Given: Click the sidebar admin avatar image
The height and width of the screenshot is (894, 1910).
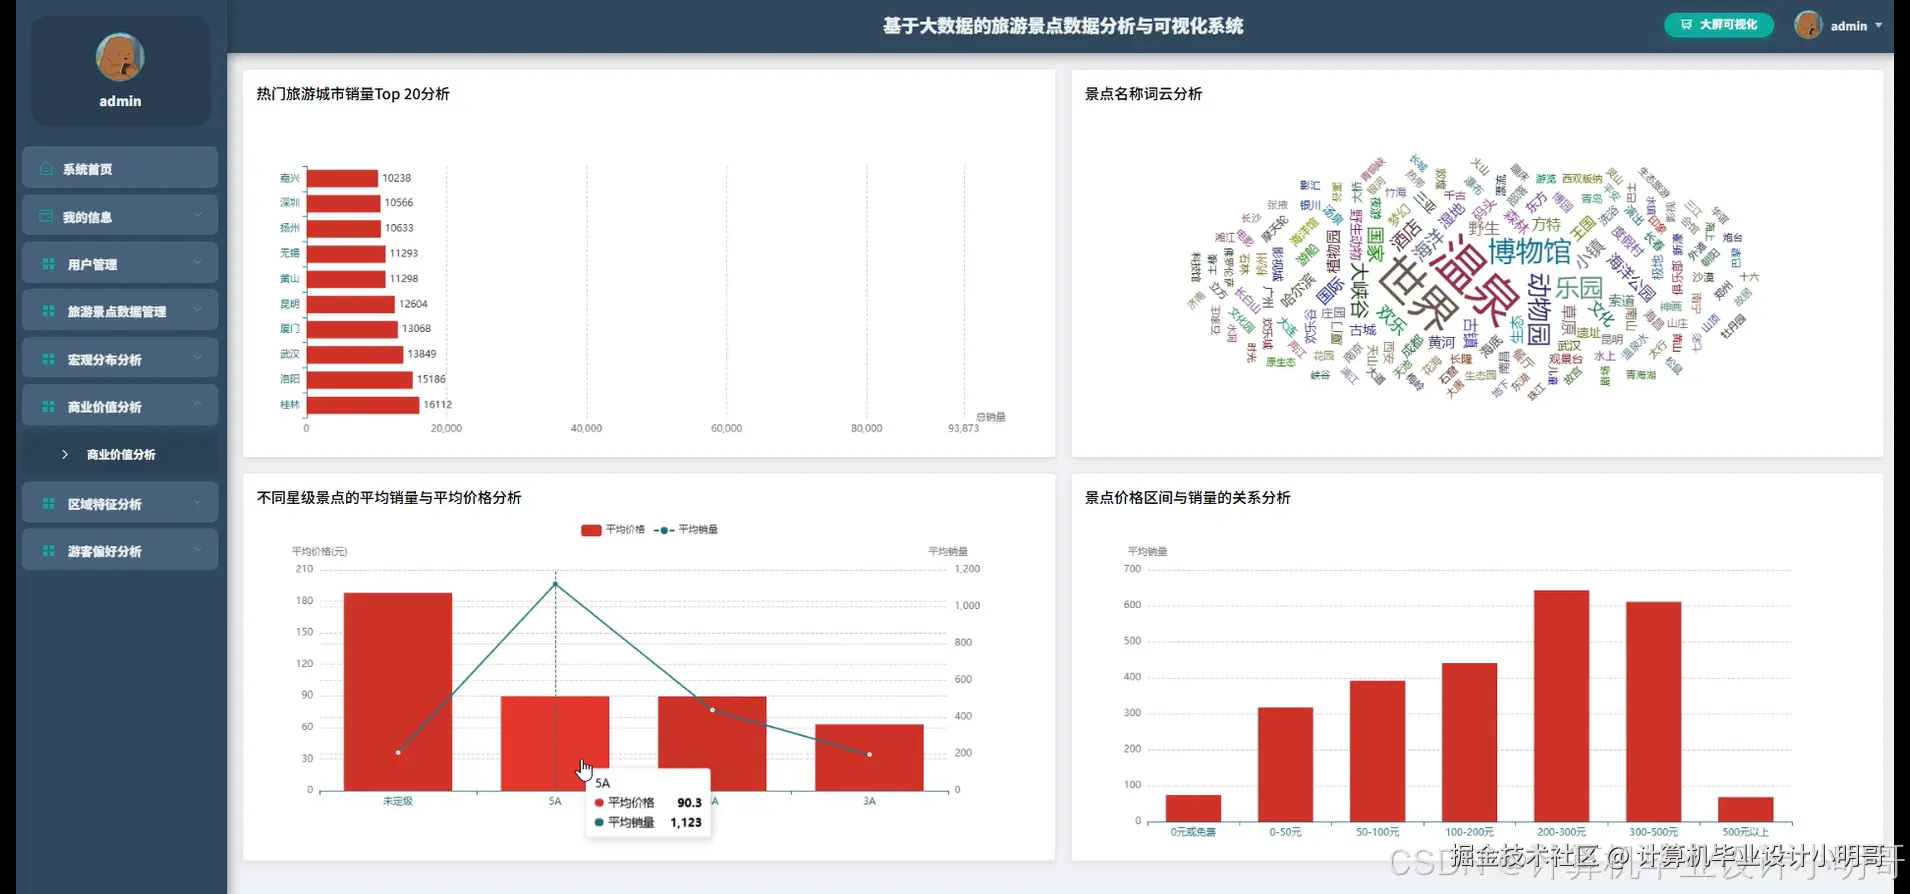Looking at the screenshot, I should (x=120, y=57).
